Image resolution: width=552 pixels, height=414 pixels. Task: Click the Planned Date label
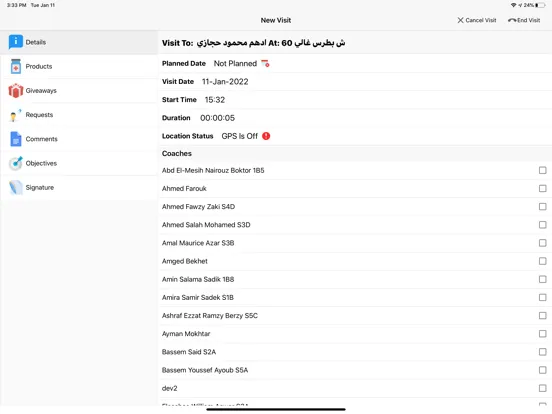184,64
